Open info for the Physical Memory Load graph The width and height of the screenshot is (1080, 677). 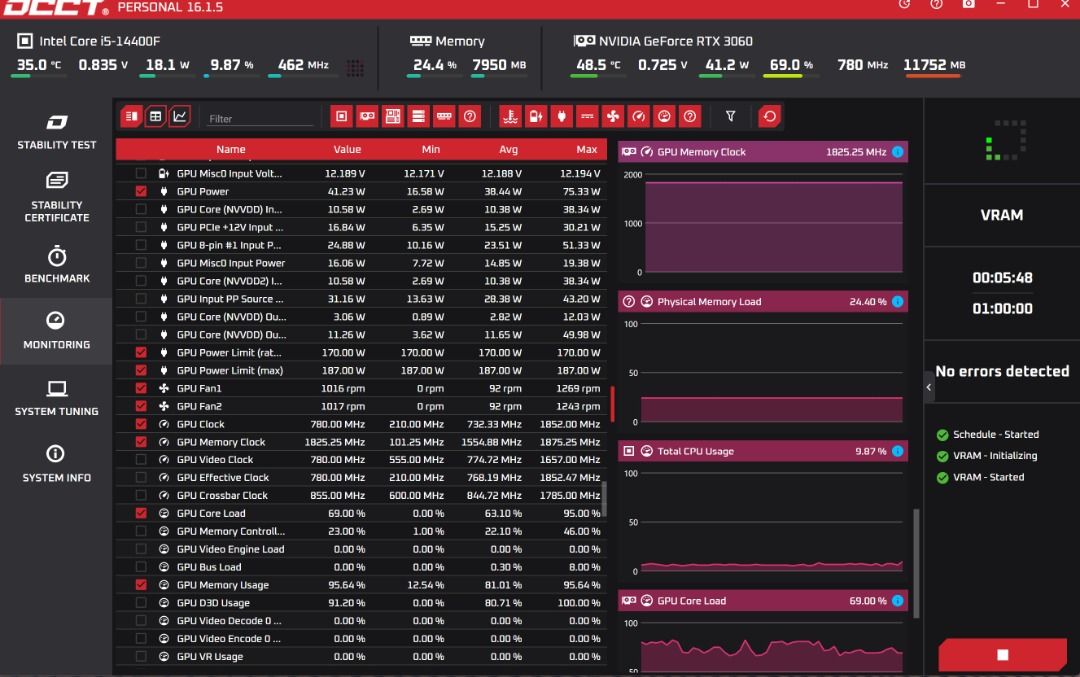[897, 301]
